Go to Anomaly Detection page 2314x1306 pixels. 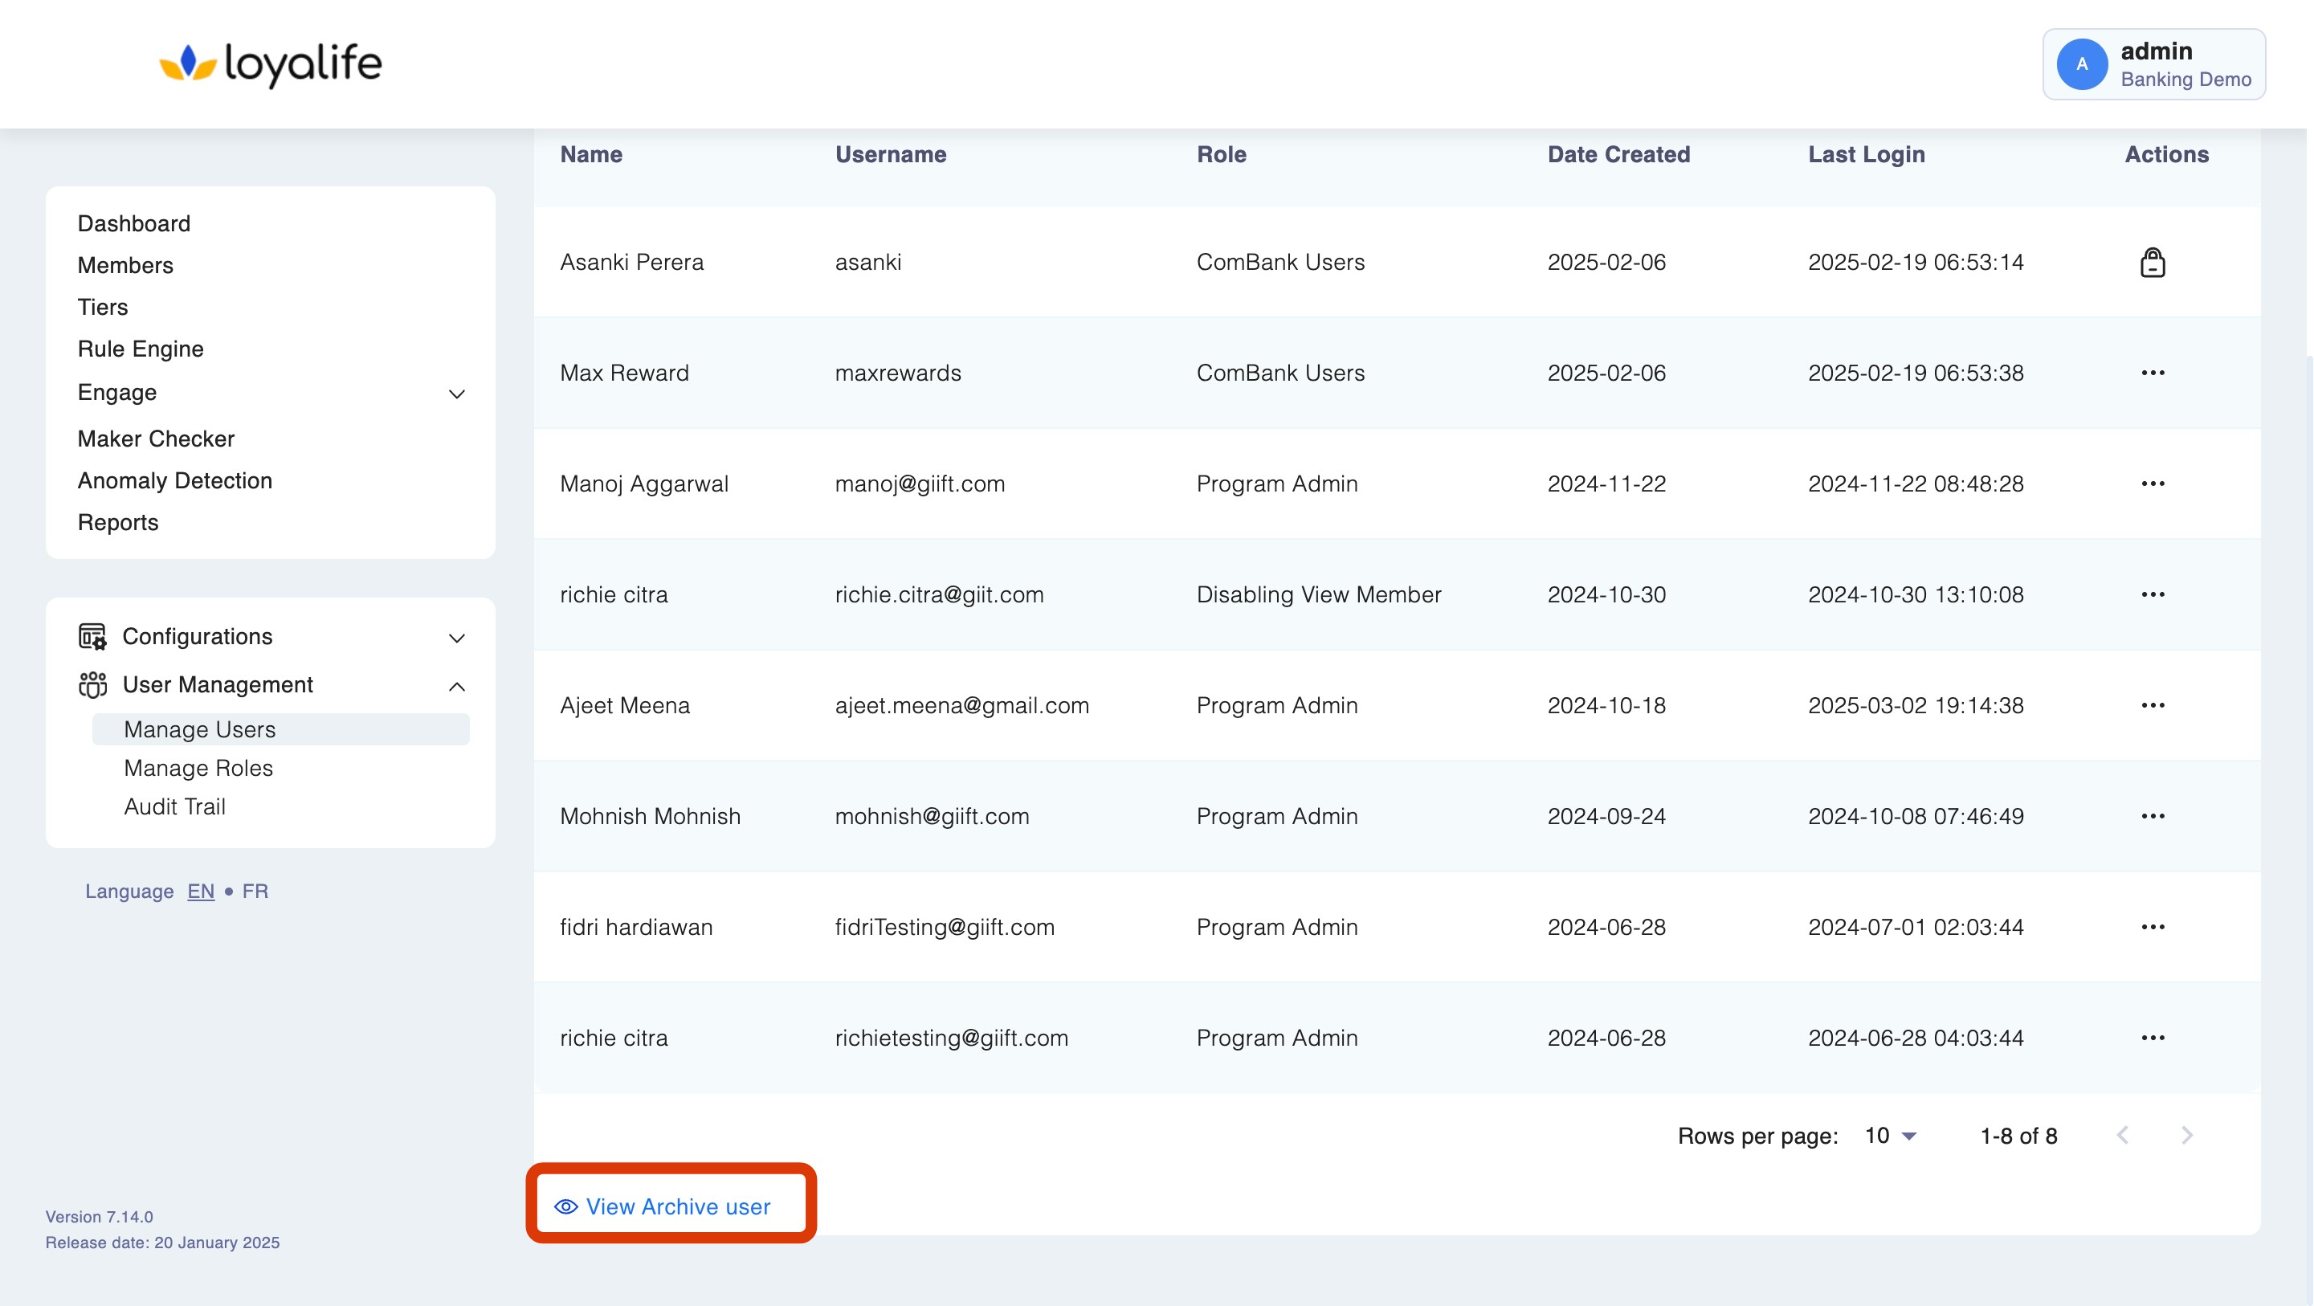(x=175, y=481)
